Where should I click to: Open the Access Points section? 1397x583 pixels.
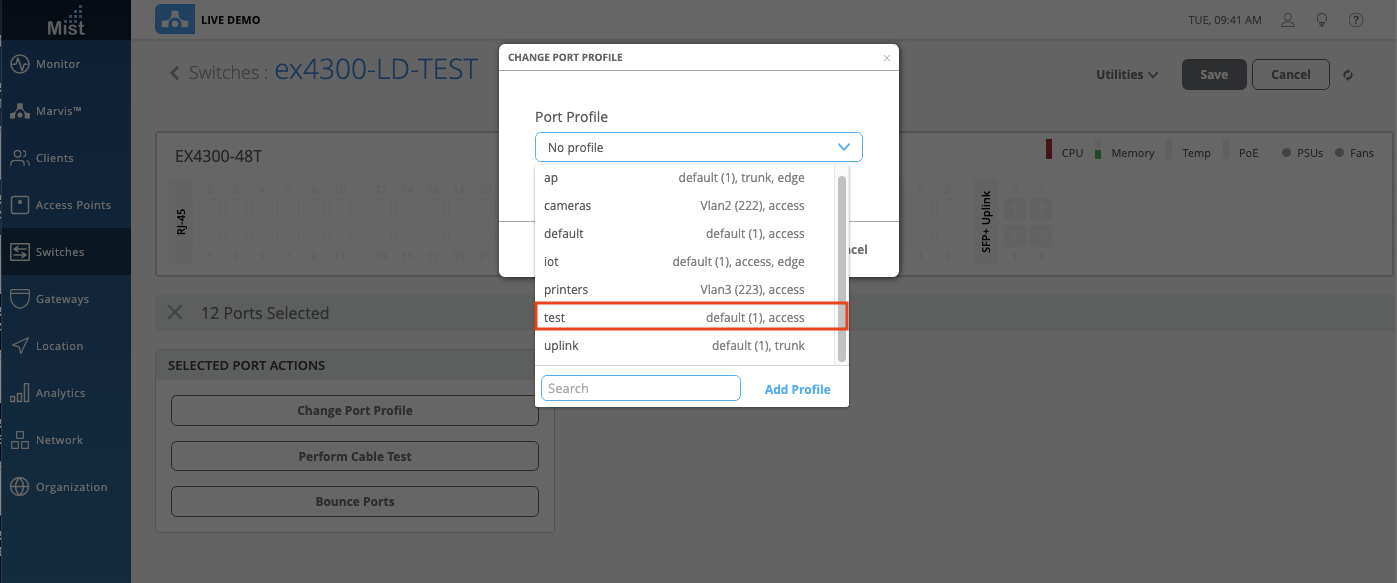[19, 205]
